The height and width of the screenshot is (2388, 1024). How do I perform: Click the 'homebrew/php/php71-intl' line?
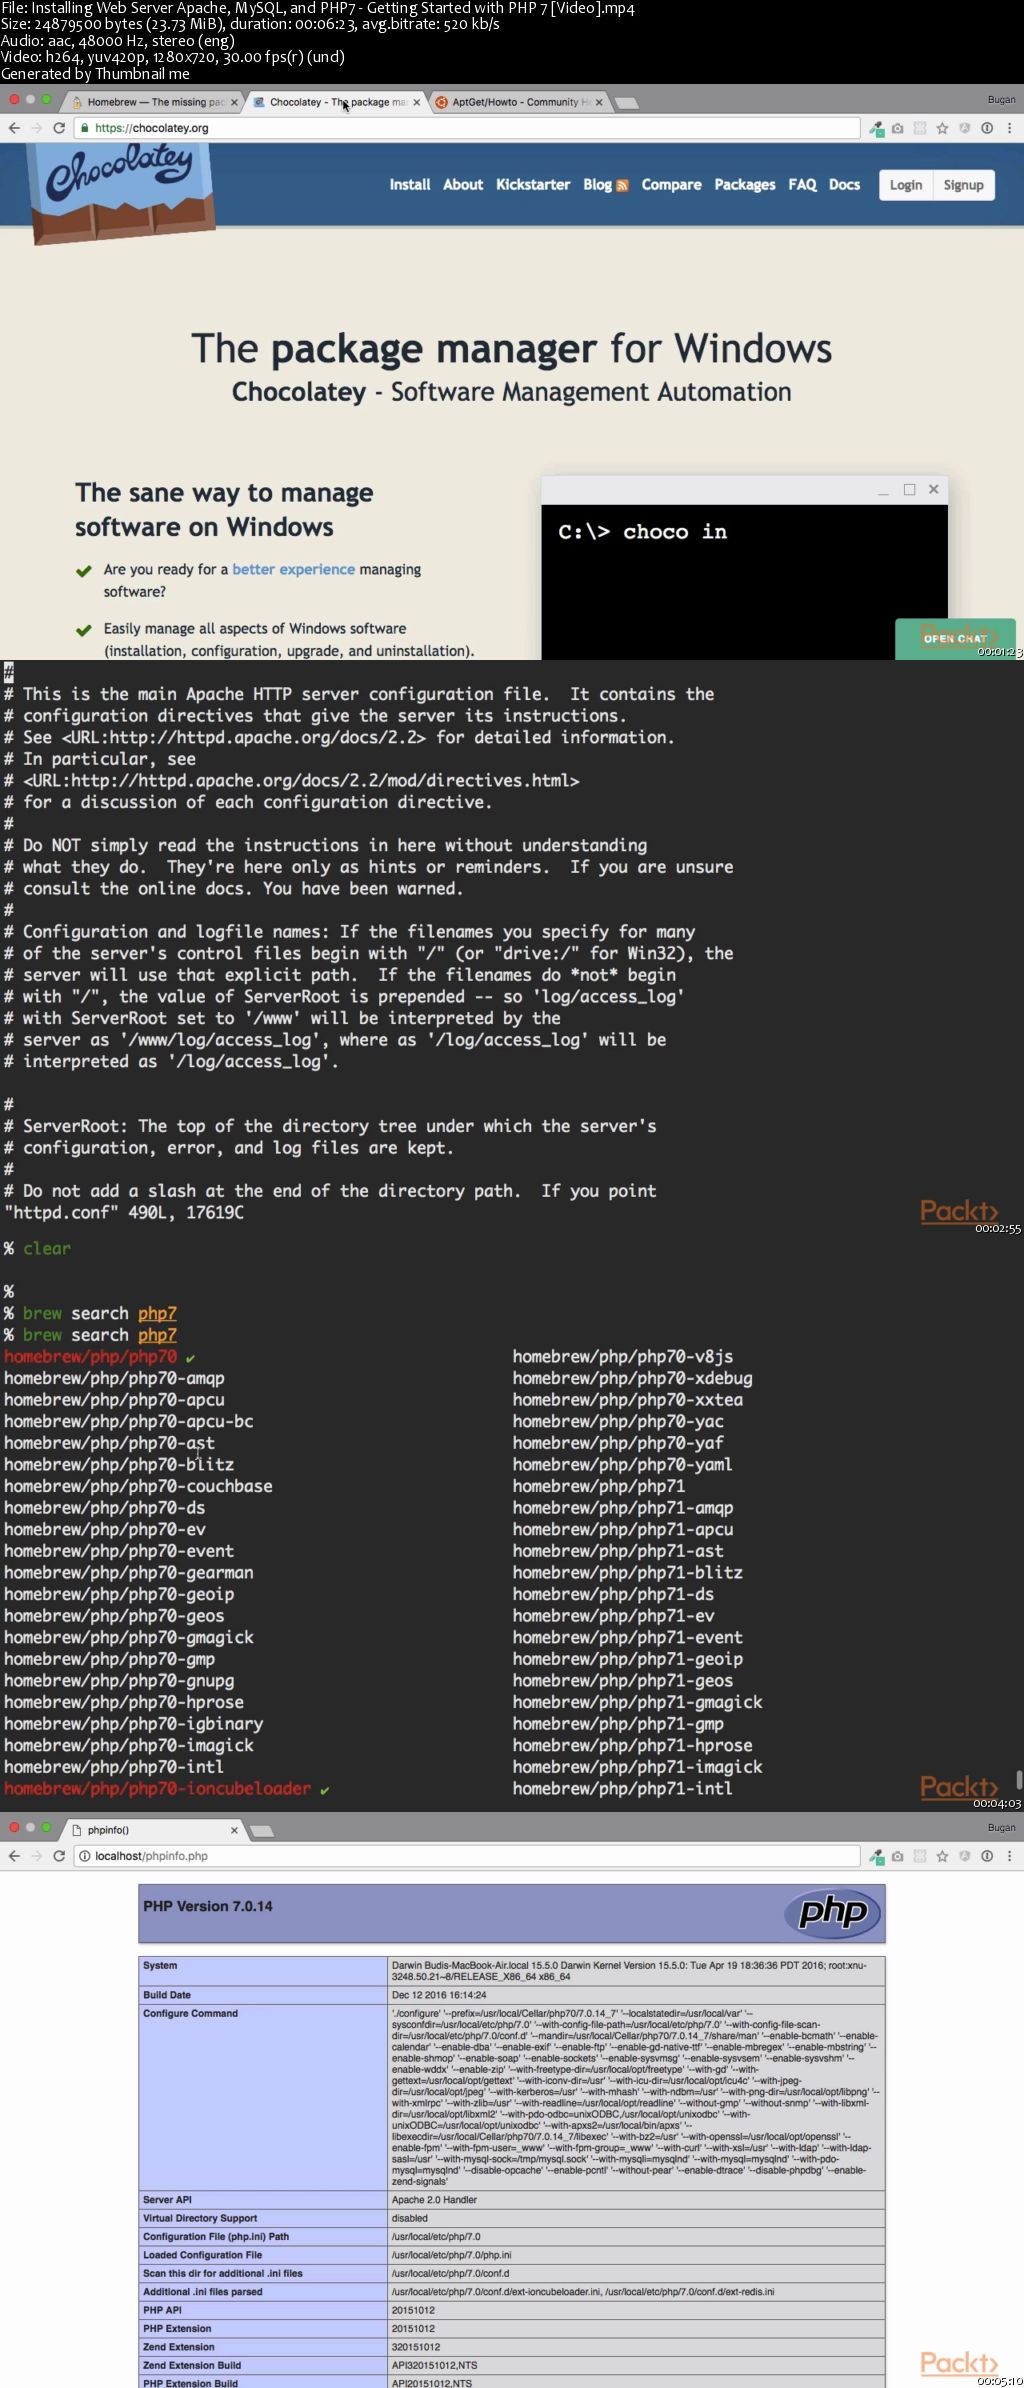coord(623,1788)
